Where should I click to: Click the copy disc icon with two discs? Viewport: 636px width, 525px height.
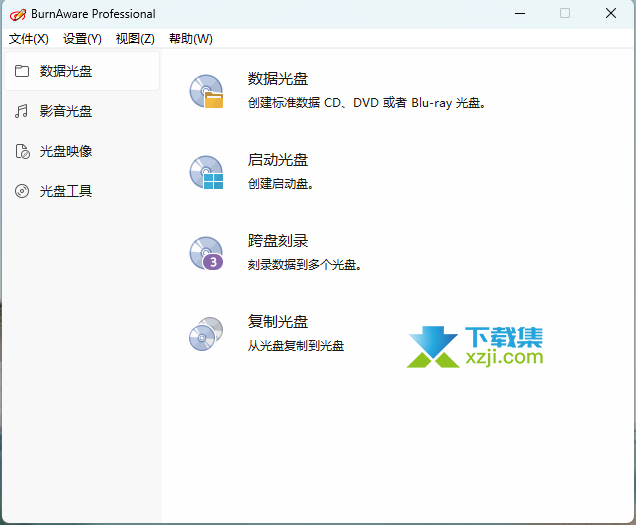click(206, 334)
